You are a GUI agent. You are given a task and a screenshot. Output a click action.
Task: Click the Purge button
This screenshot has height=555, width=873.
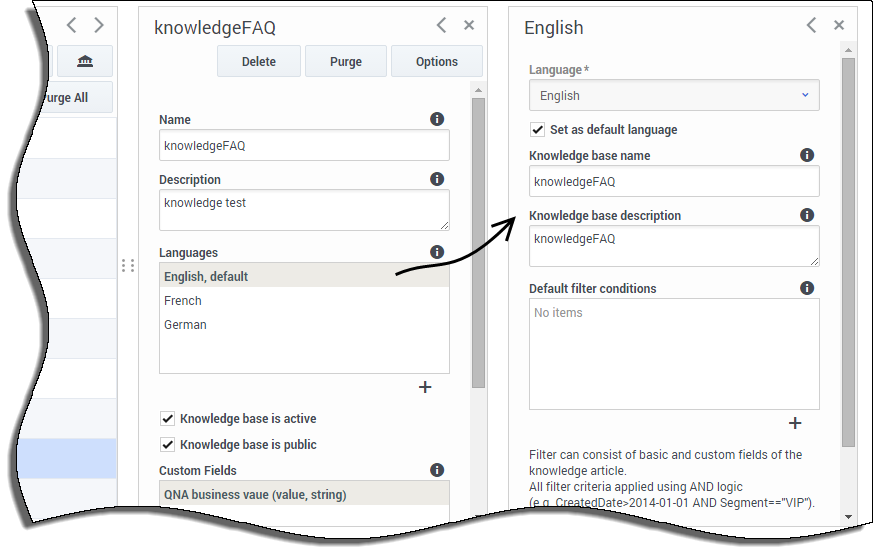click(346, 61)
